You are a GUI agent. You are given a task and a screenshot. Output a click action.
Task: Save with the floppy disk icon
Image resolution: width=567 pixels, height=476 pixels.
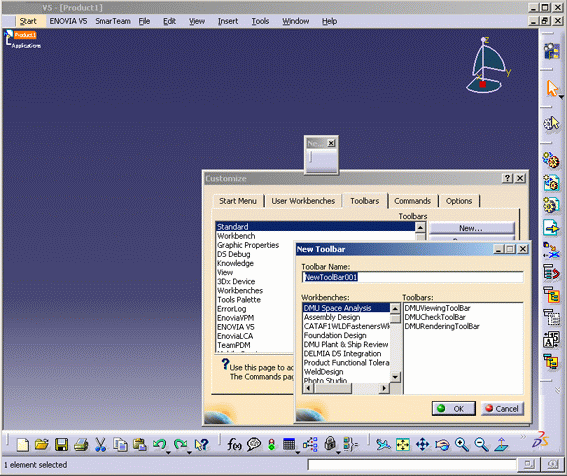pos(61,444)
